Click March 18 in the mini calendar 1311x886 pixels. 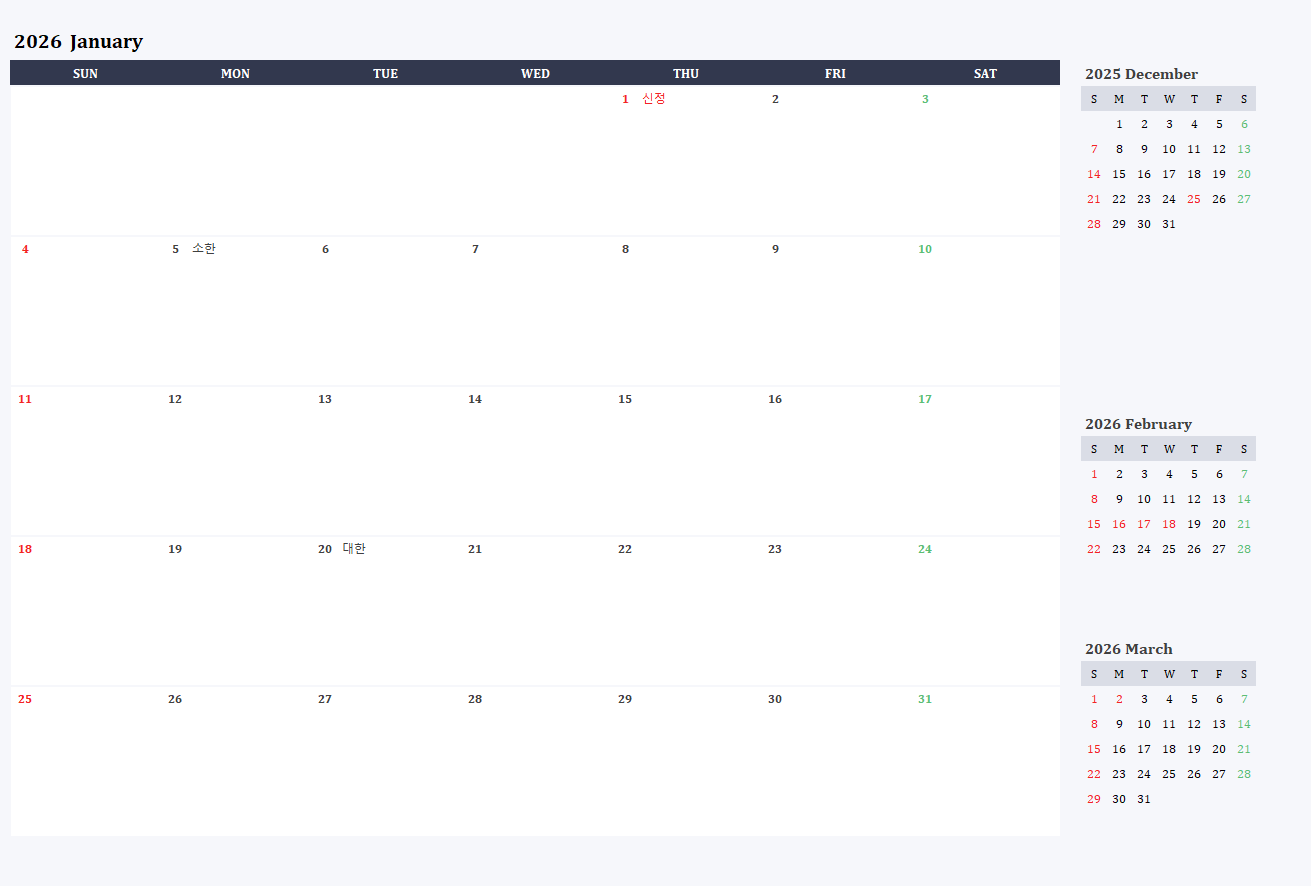click(1169, 749)
